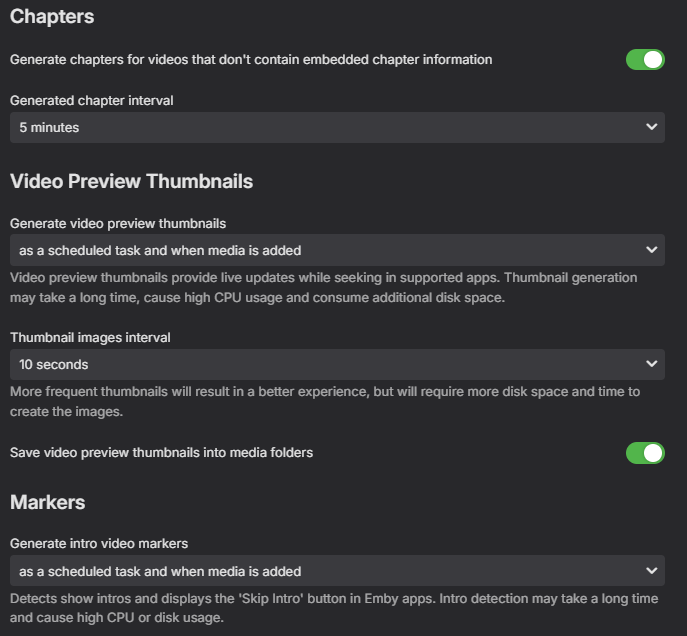Screen dimensions: 687x636
Task: Click the Markers section heading
Action: [x=47, y=501]
